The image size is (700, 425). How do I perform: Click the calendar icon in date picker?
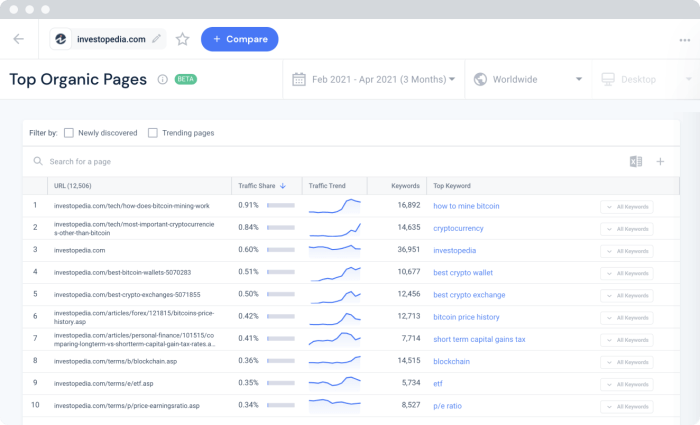point(299,79)
